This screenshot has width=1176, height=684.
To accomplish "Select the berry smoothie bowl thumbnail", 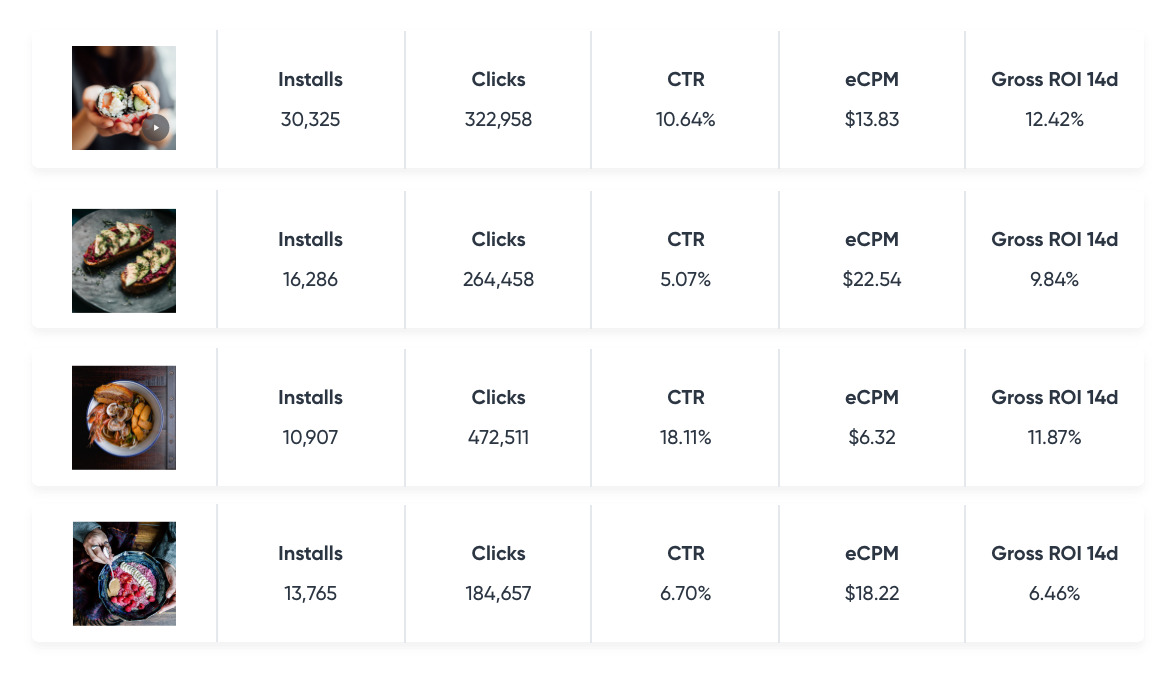I will tap(124, 574).
